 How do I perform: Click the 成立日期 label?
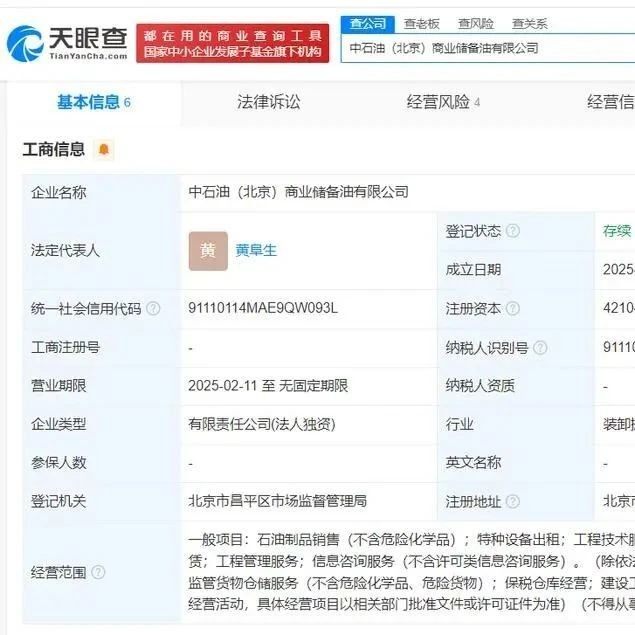click(473, 270)
